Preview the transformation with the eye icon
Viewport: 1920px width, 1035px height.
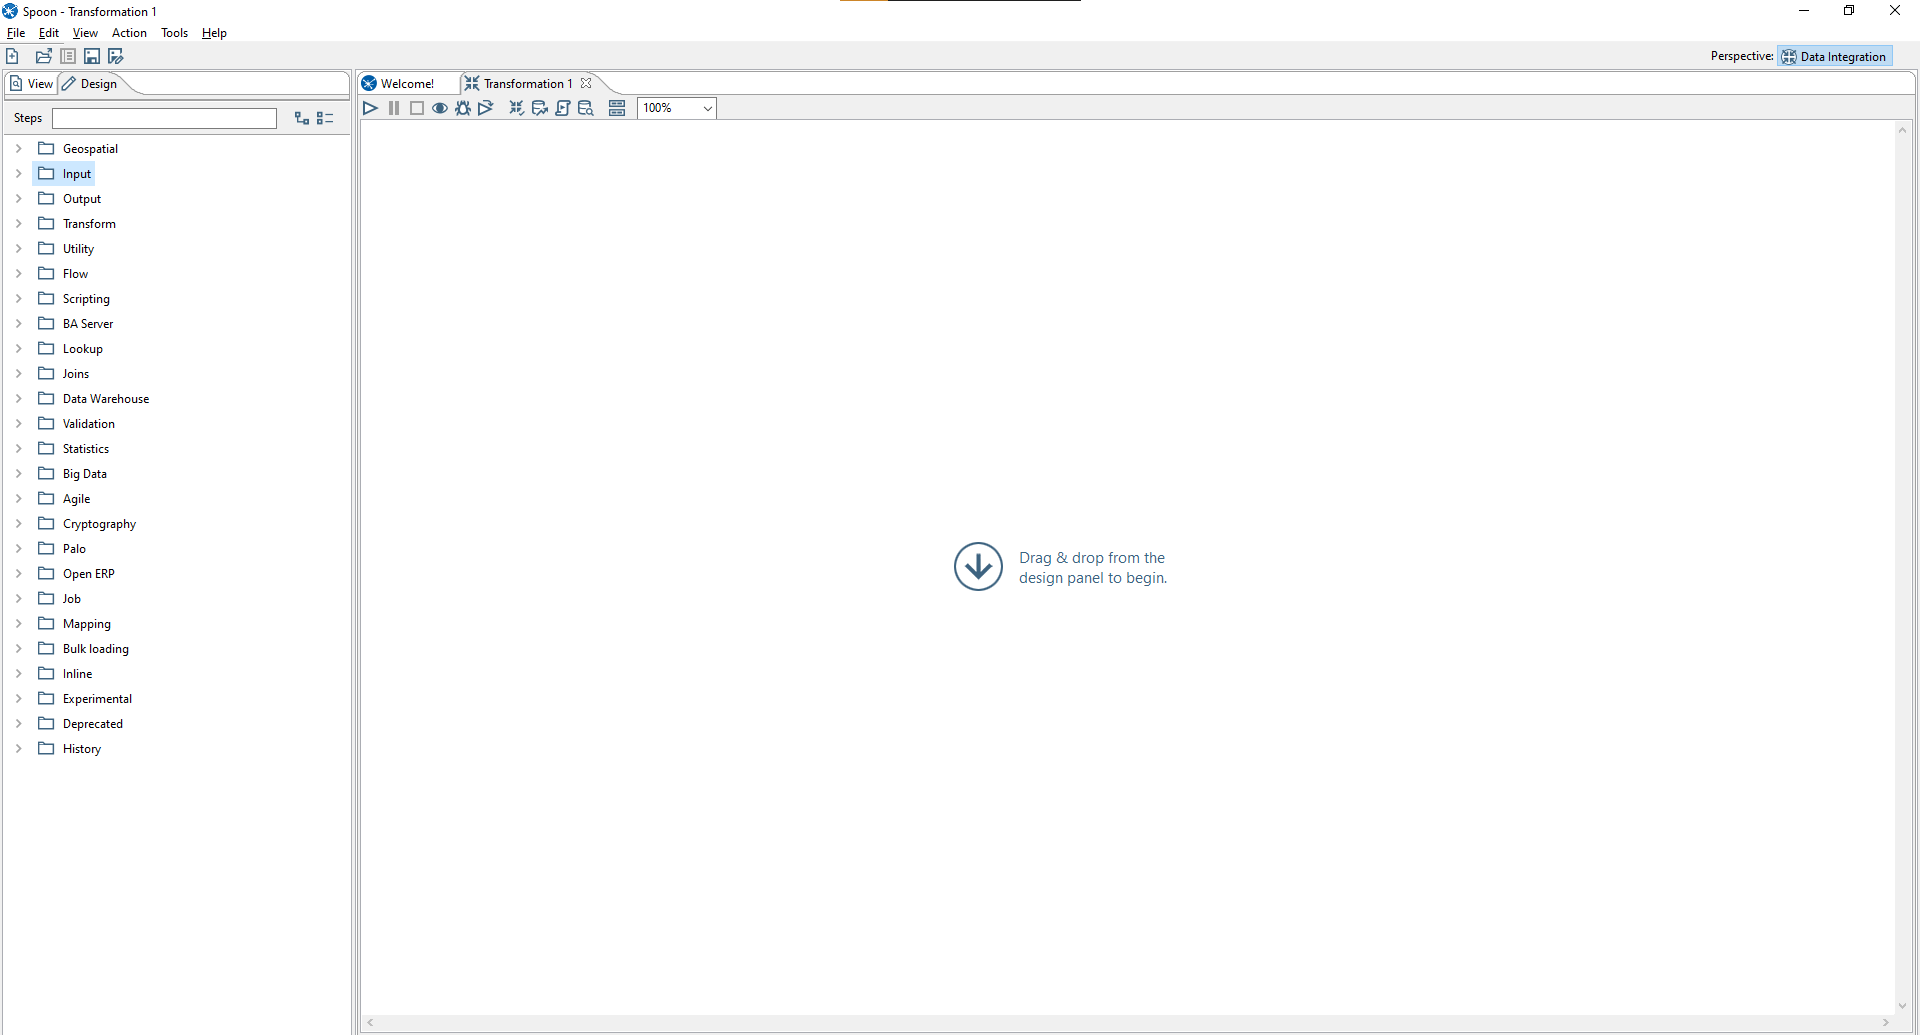pos(440,108)
